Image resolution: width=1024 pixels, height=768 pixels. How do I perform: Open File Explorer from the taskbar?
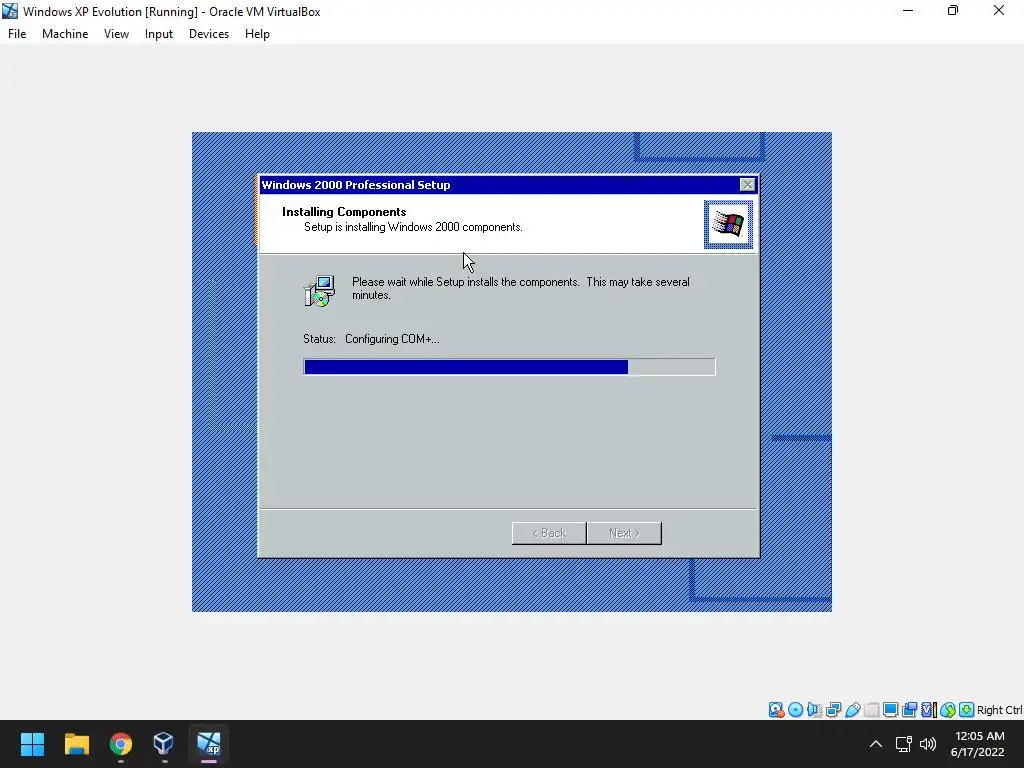pyautogui.click(x=76, y=744)
